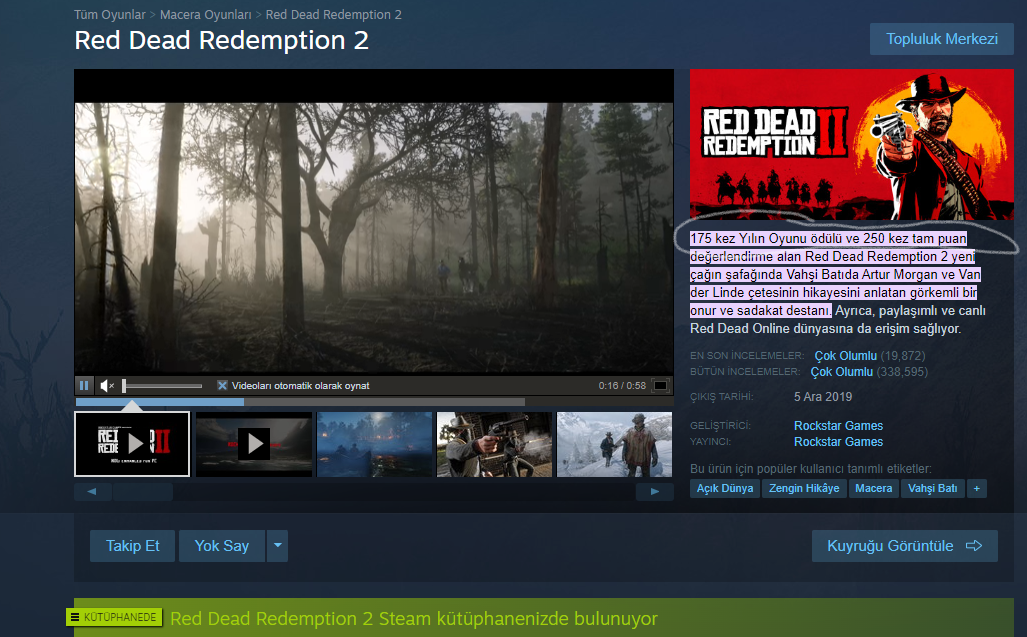Viewport: 1027px width, 637px height.
Task: Click the left arrow of thumbnail strip
Action: pos(92,492)
